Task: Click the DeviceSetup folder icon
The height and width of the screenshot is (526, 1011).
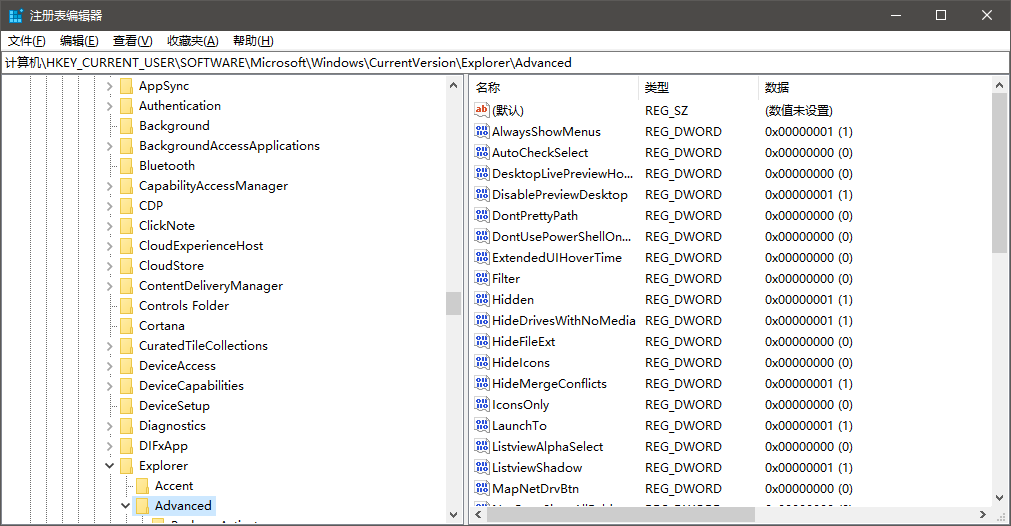Action: click(x=126, y=405)
